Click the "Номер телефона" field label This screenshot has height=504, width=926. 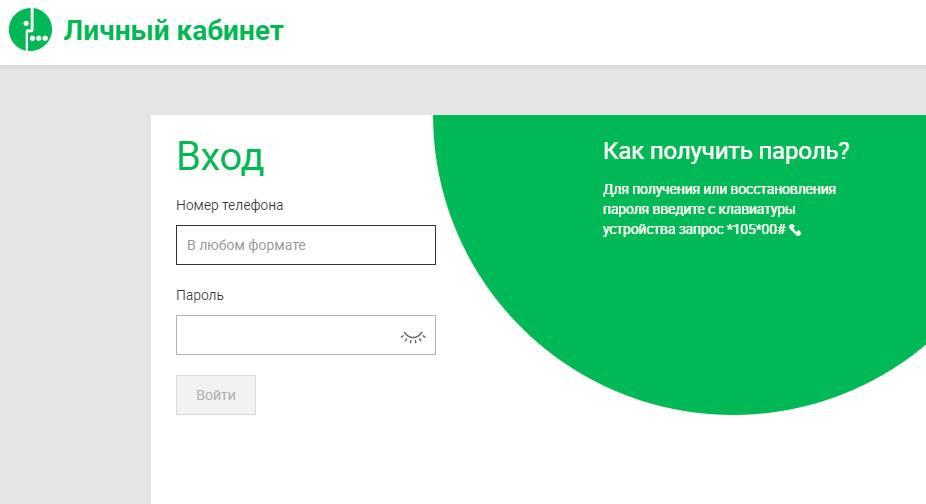229,205
